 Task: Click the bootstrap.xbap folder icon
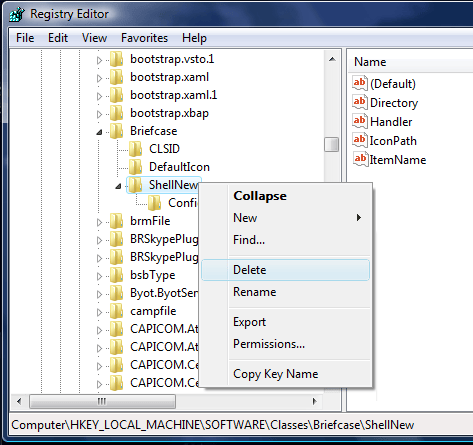coord(117,113)
